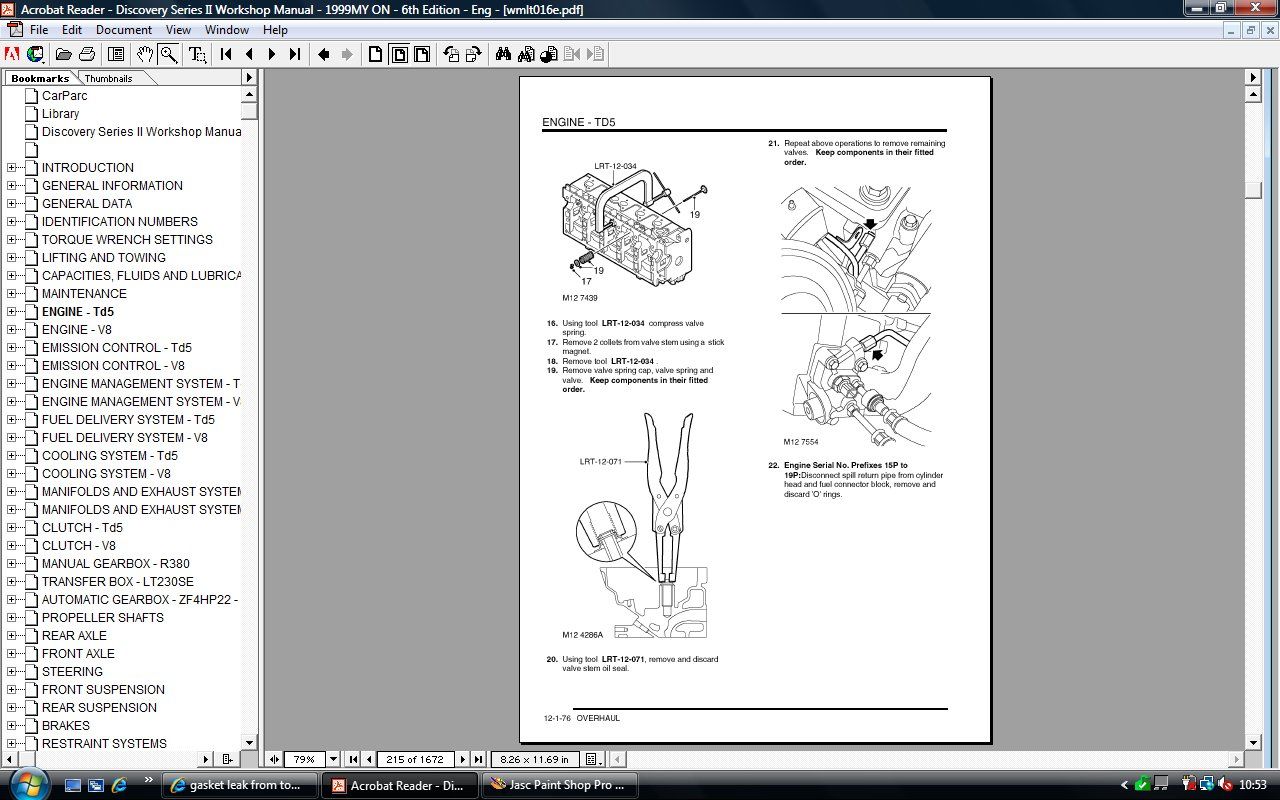Viewport: 1280px width, 800px height.
Task: Open Search binoculars-with-pages icon
Action: coord(526,54)
